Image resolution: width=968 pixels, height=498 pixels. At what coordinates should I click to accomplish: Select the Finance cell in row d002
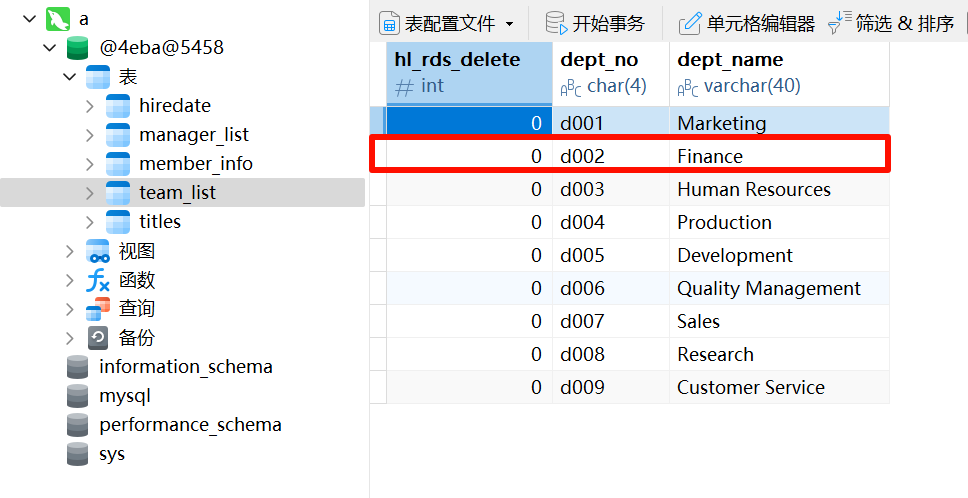[x=779, y=156]
